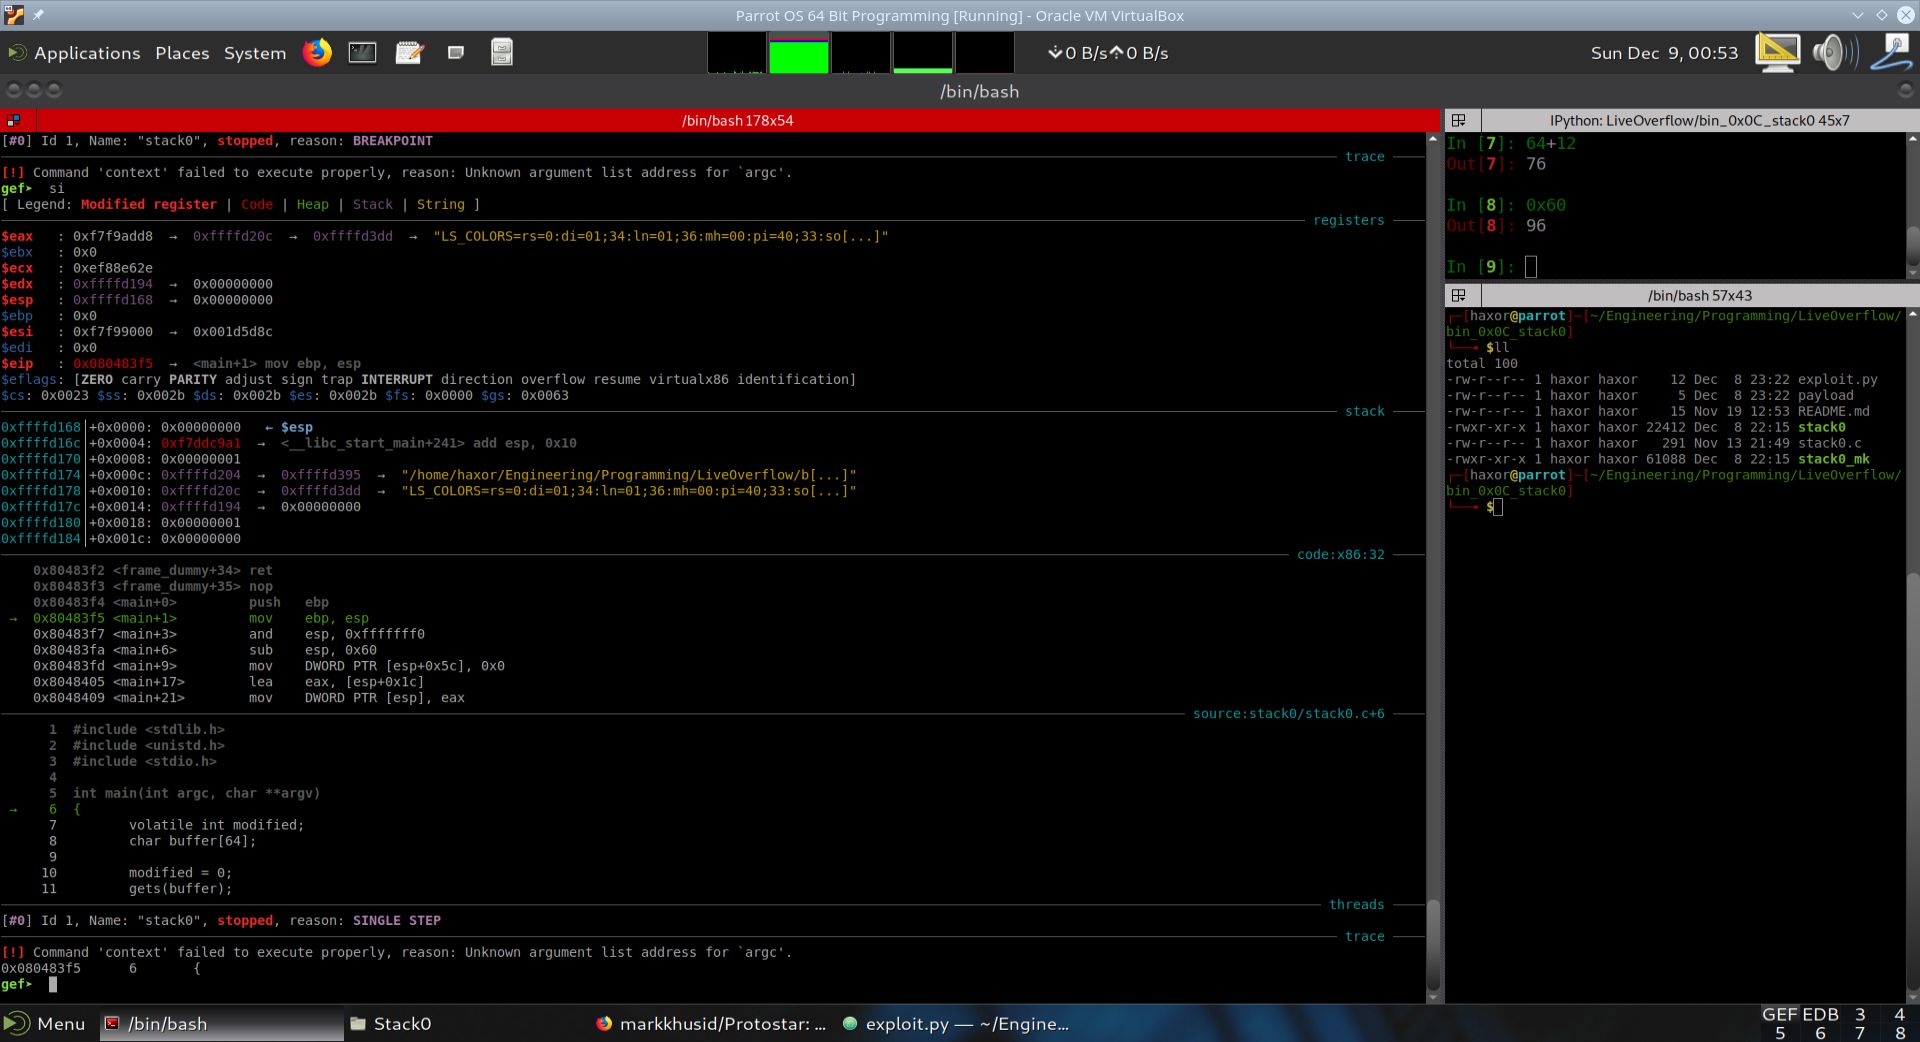
Task: Click the gef prompt input at bottom
Action: point(52,984)
